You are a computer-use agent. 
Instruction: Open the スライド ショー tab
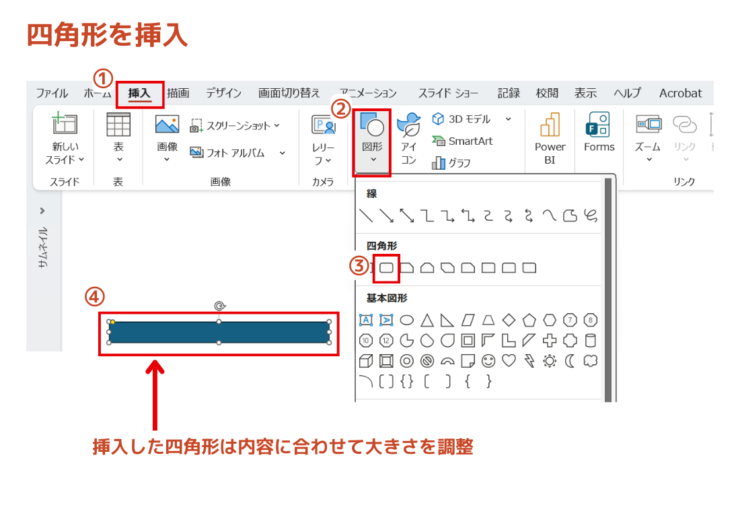(448, 93)
